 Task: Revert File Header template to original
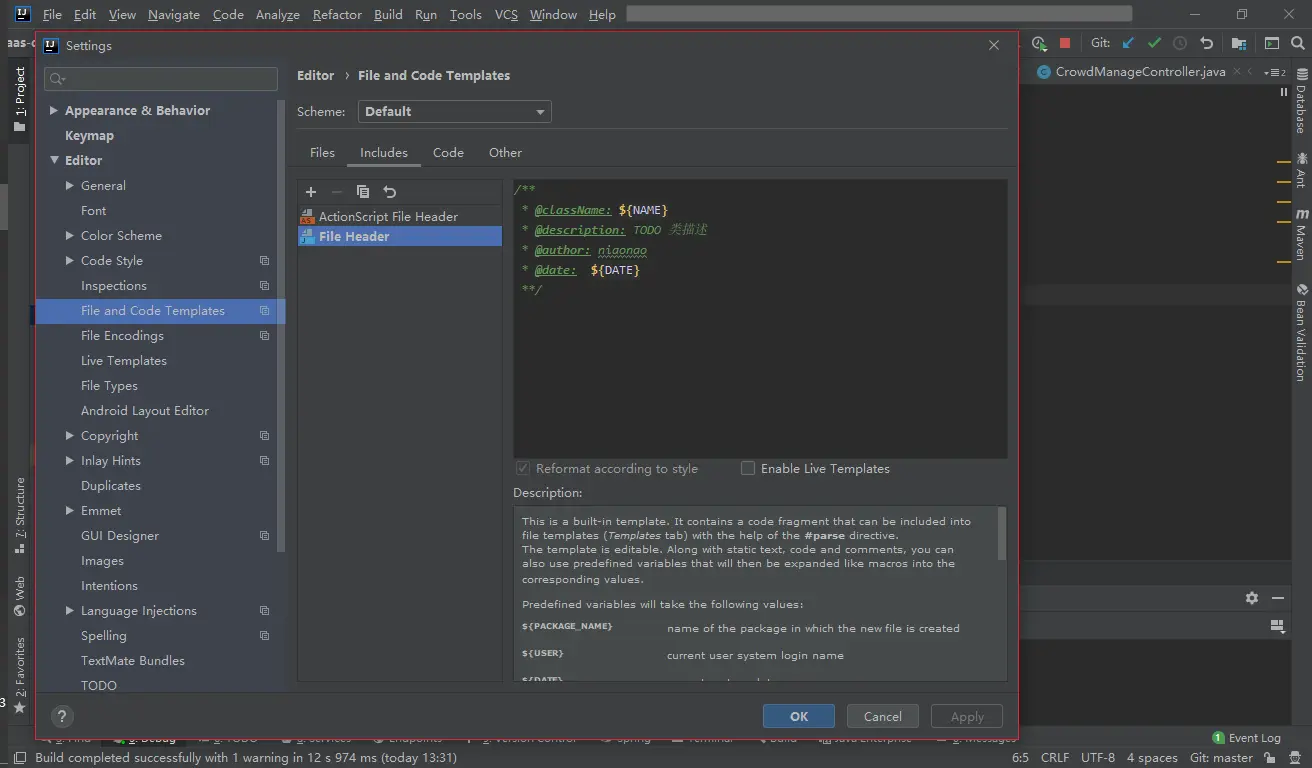coord(390,192)
